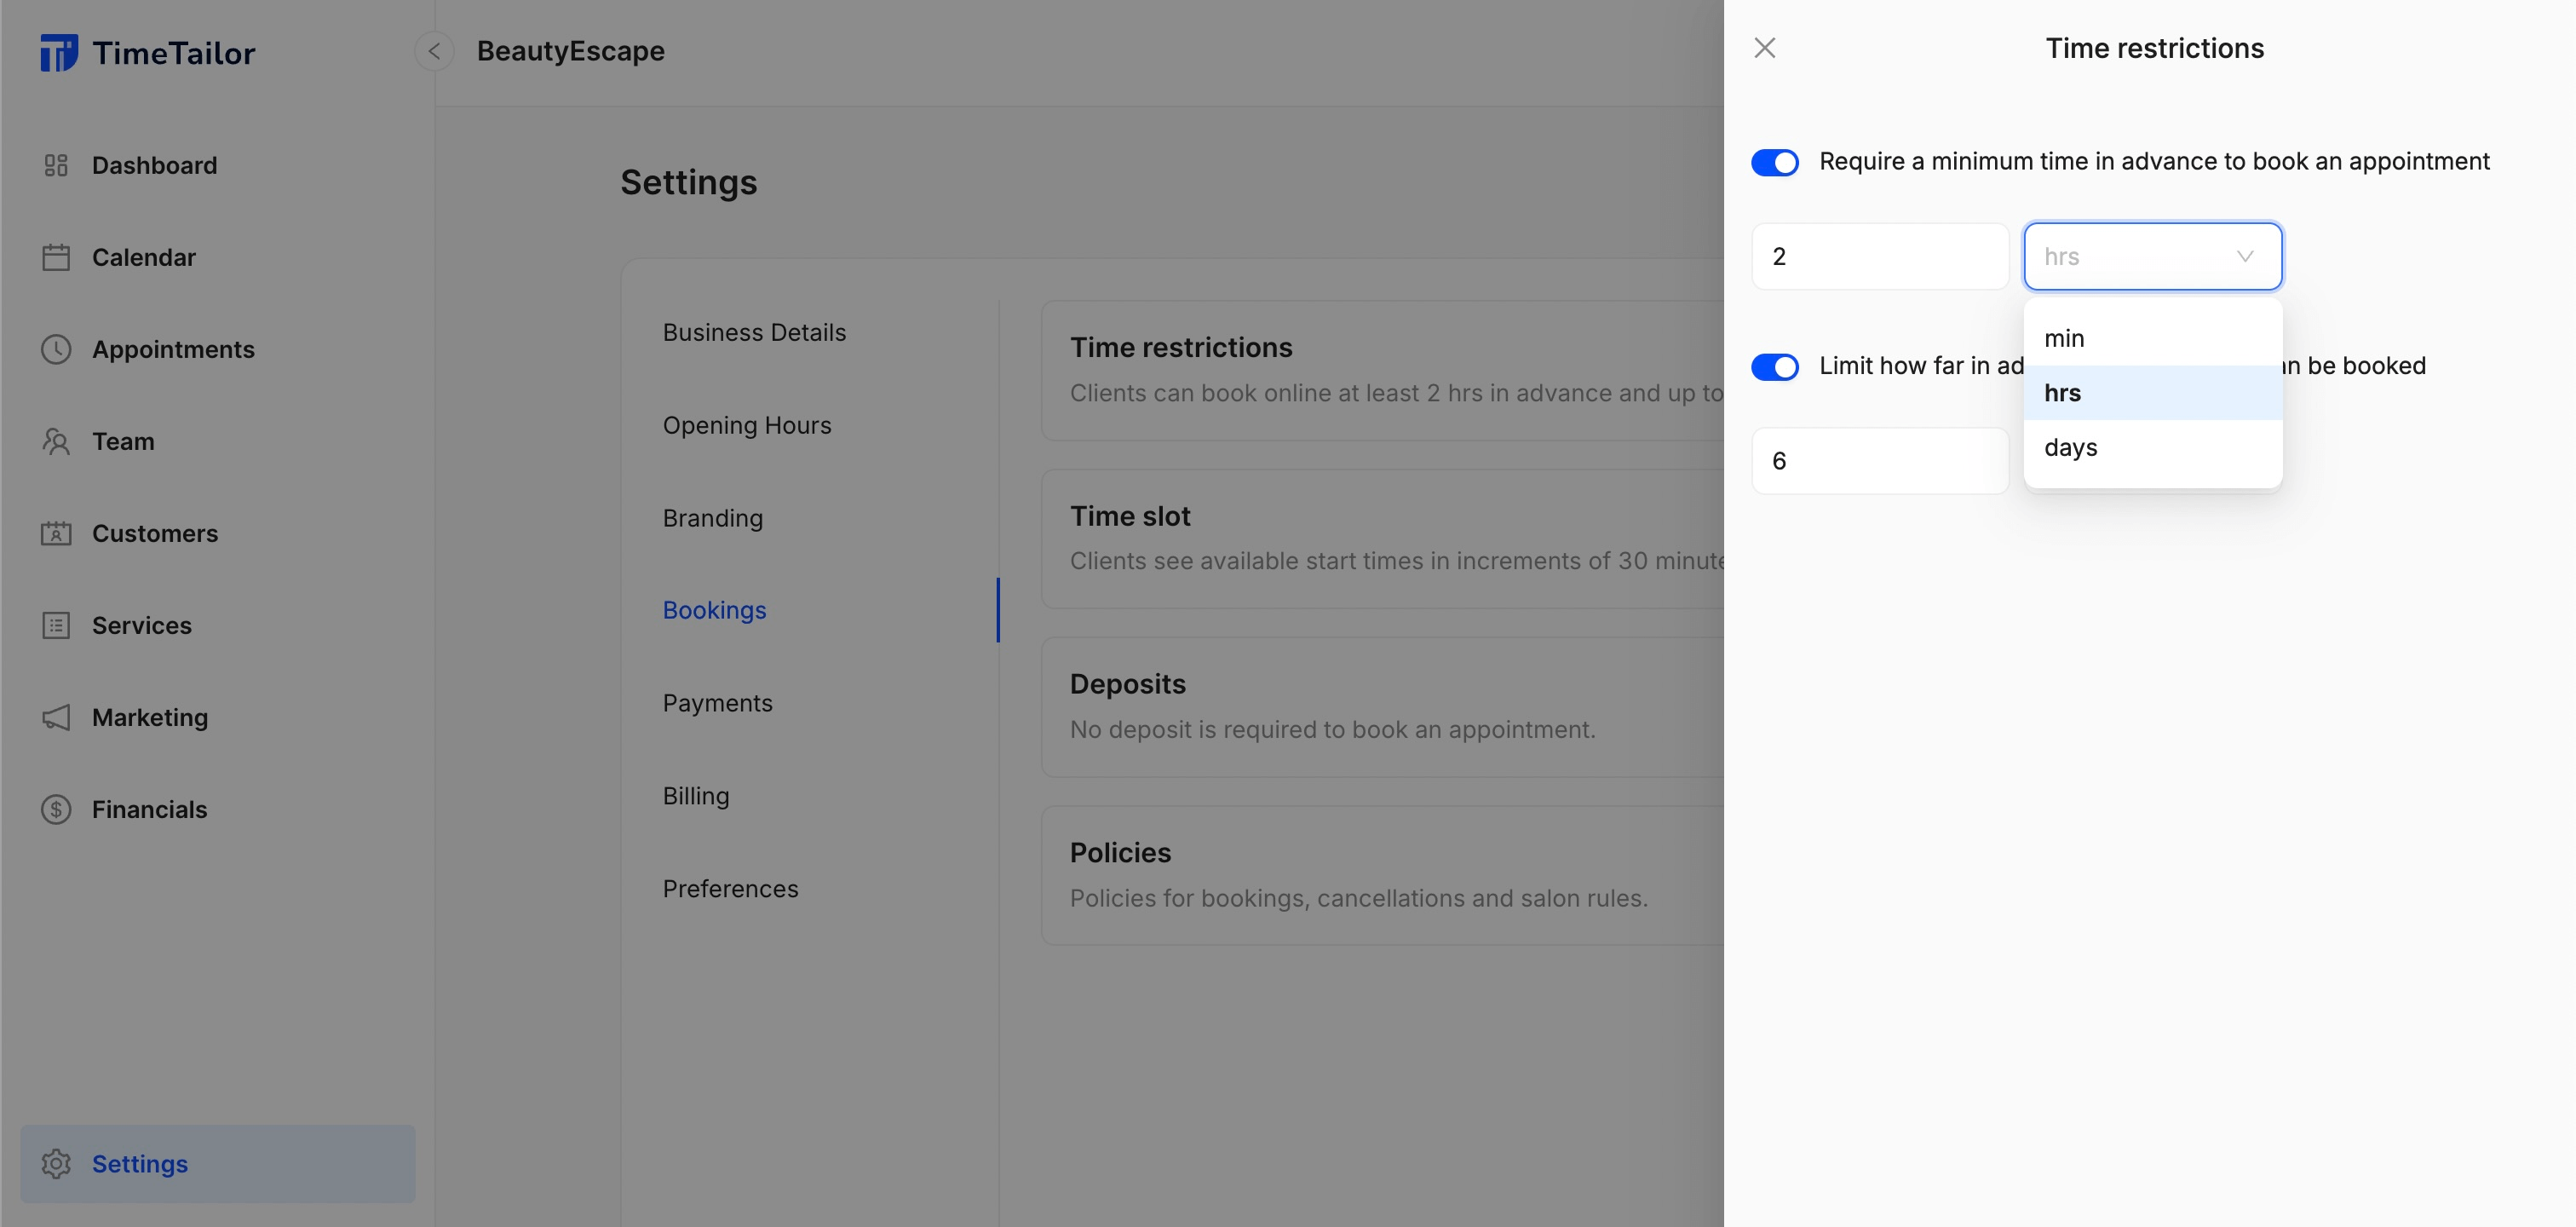The width and height of the screenshot is (2576, 1227).
Task: Select days from the unit dropdown
Action: click(2071, 447)
